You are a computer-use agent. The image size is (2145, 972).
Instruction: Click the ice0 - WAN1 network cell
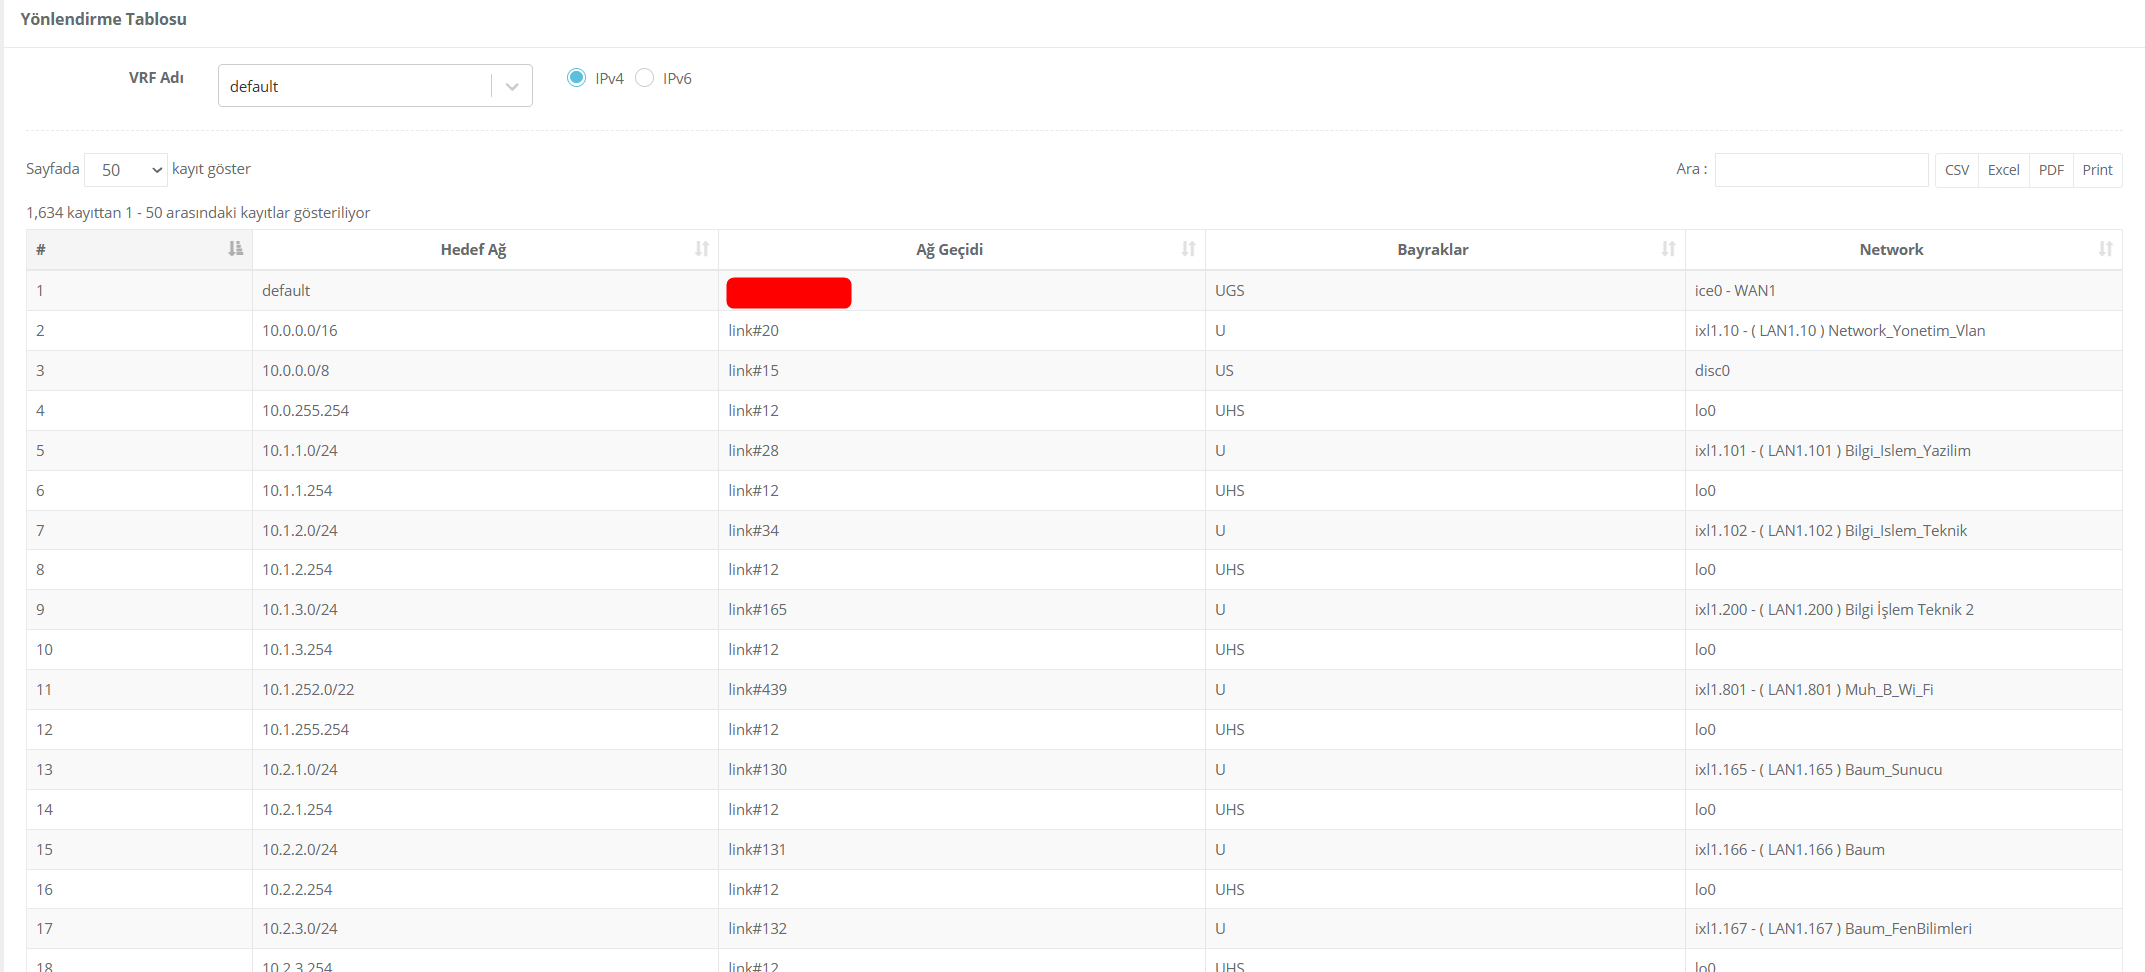tap(1735, 291)
